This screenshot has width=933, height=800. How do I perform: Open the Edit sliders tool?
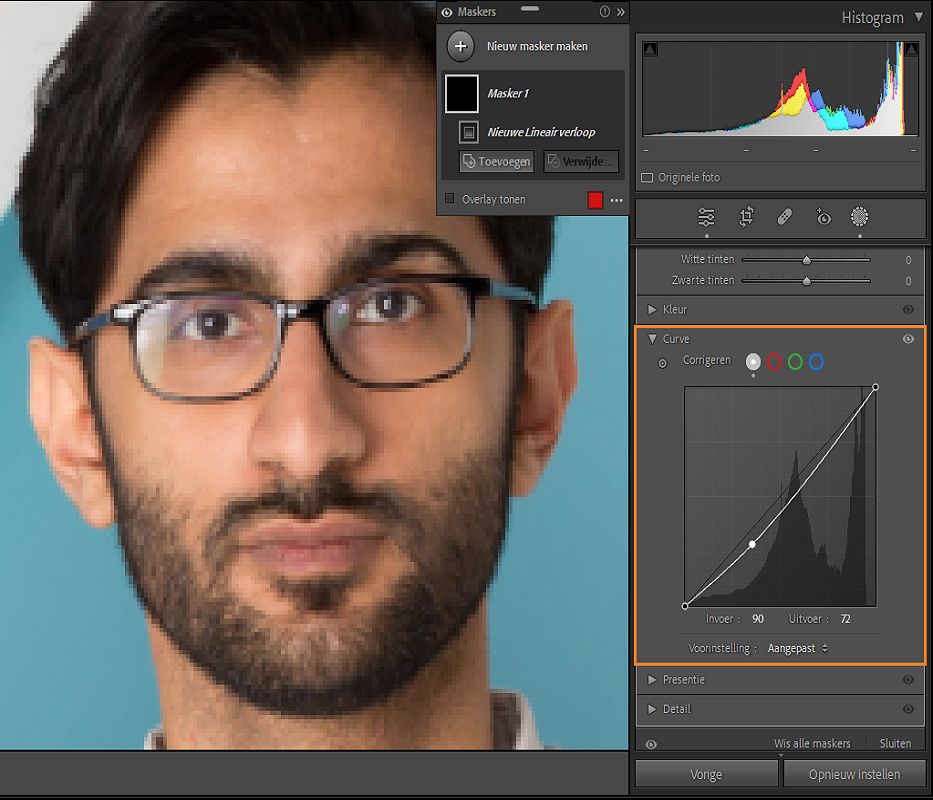coord(706,217)
